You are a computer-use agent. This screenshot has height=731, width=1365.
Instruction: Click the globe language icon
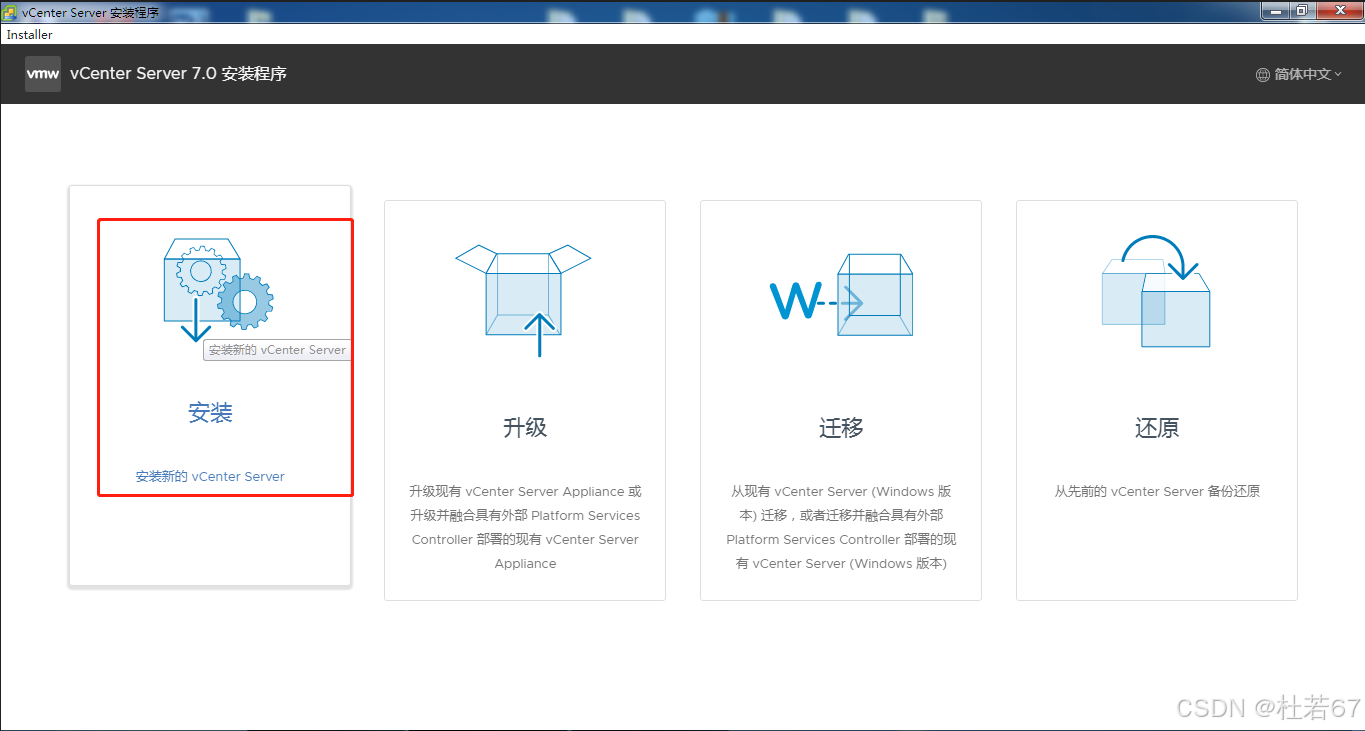pyautogui.click(x=1263, y=74)
